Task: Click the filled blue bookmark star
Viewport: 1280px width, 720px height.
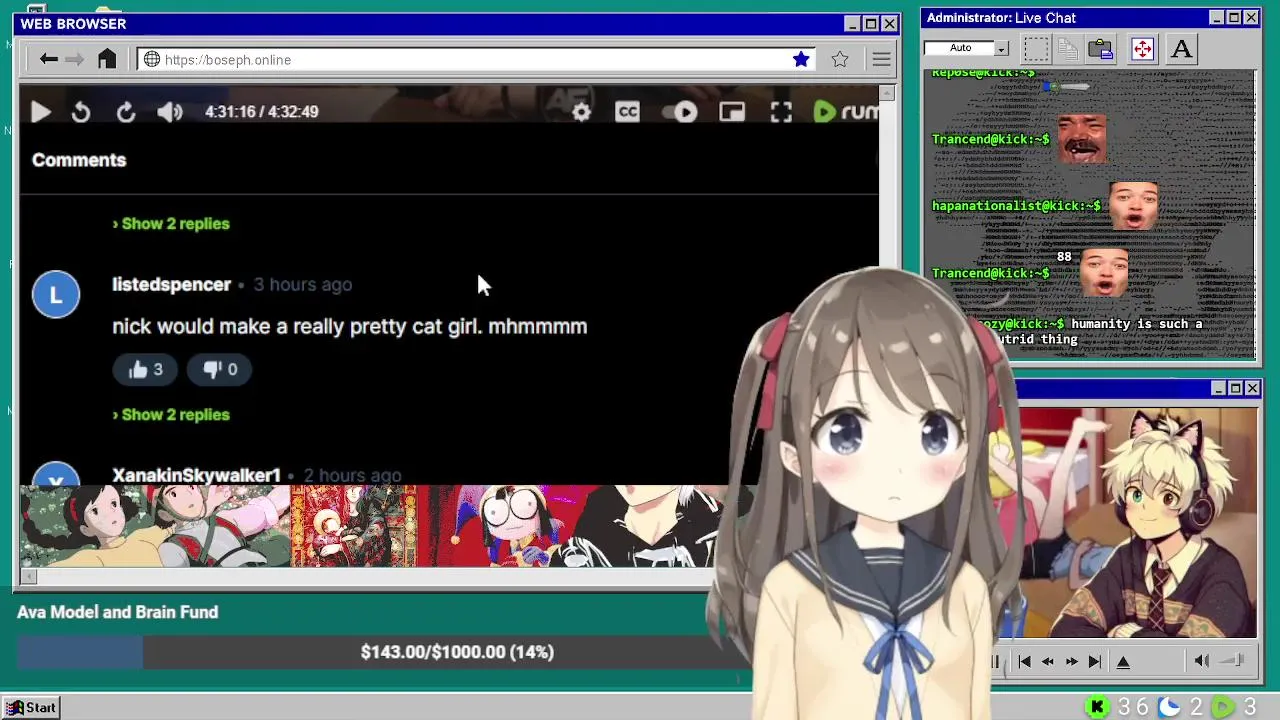Action: 801,59
